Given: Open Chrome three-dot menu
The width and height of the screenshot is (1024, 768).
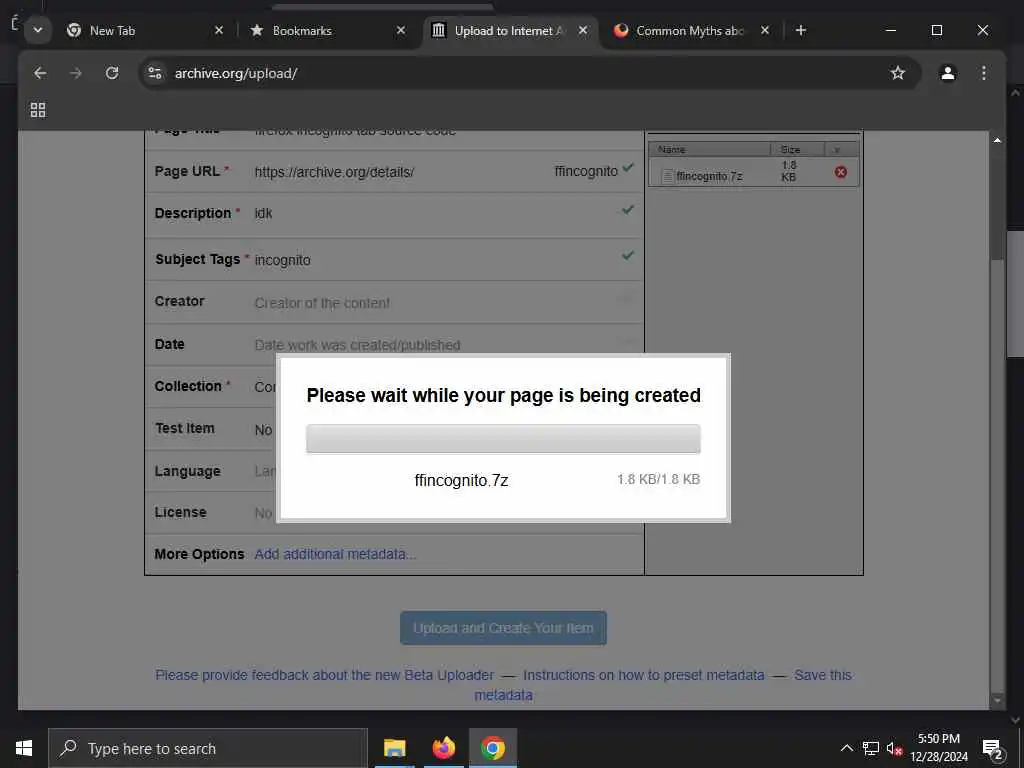Looking at the screenshot, I should 984,73.
